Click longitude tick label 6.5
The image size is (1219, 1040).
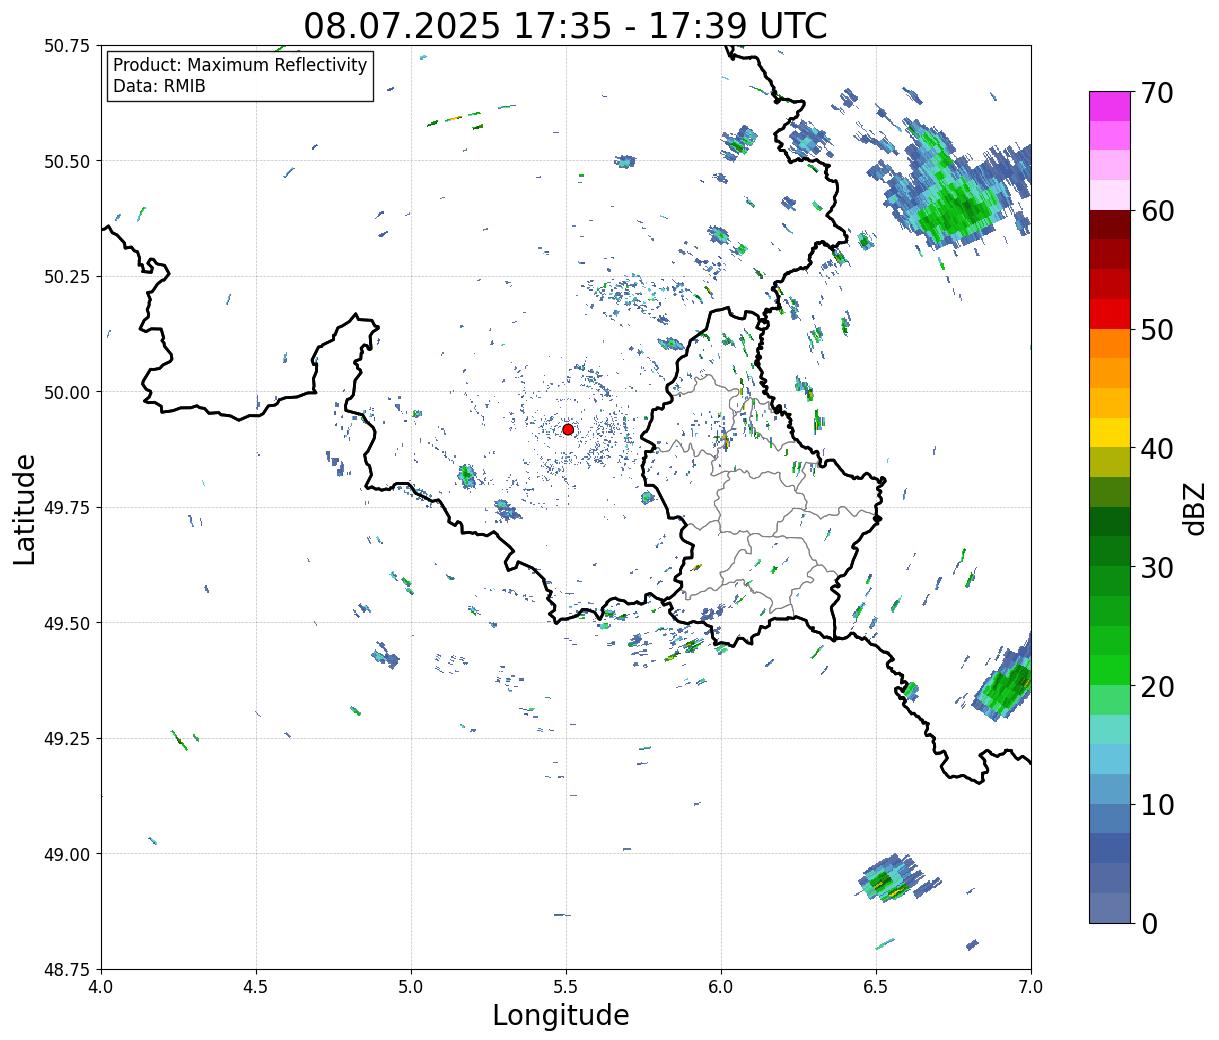876,987
